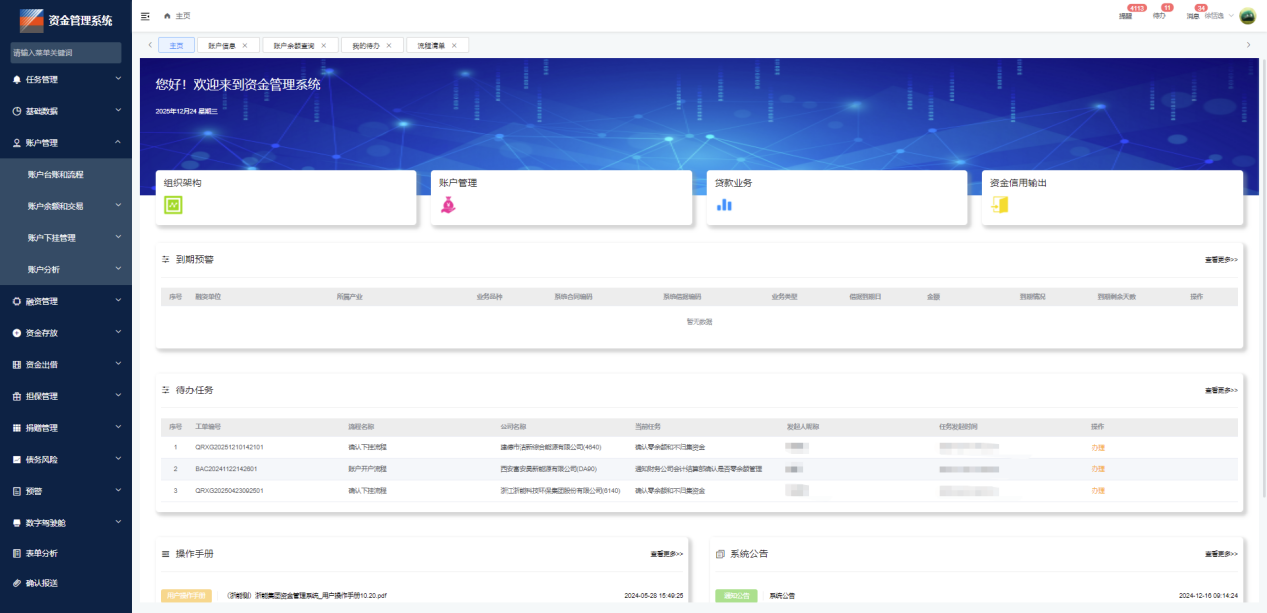
Task: Open the 待办 item with 11 badge
Action: tap(1160, 16)
